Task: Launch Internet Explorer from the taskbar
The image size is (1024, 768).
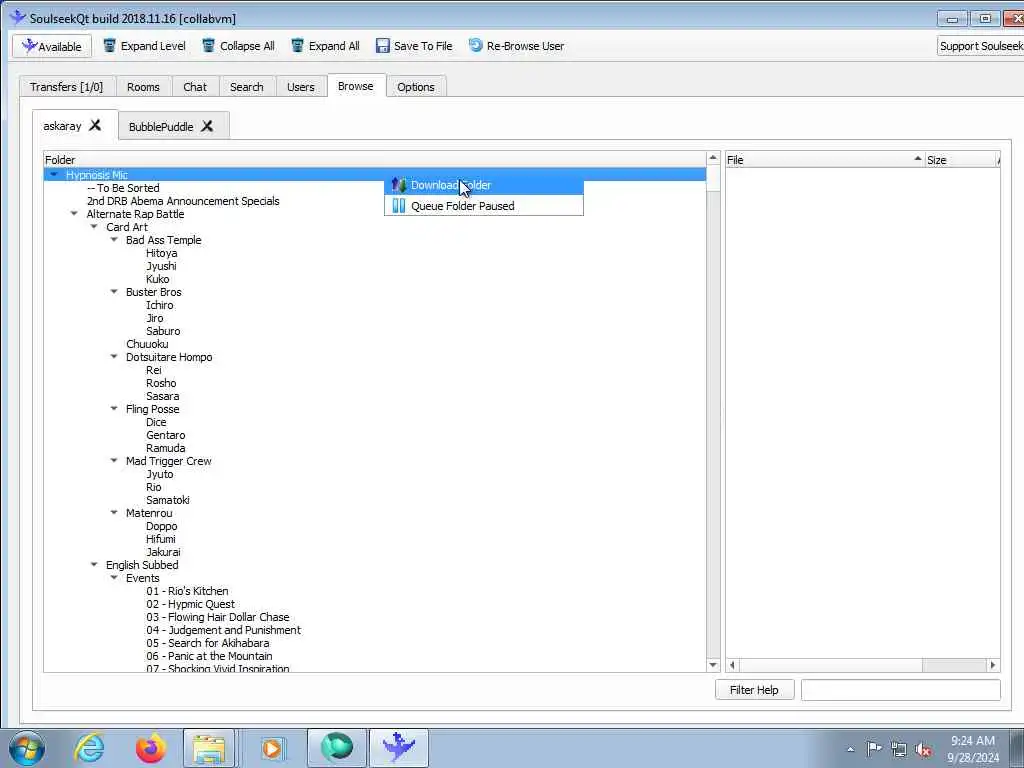Action: point(89,748)
